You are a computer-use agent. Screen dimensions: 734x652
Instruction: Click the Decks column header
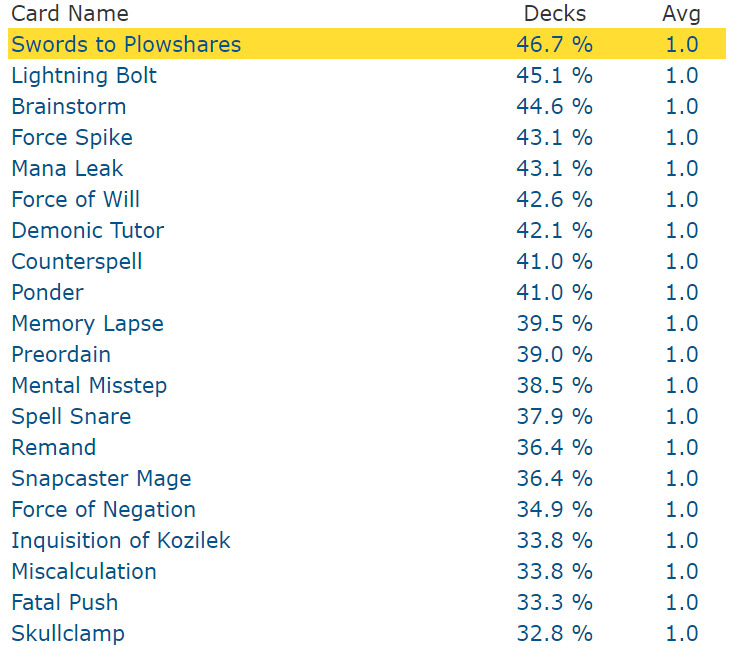click(555, 13)
